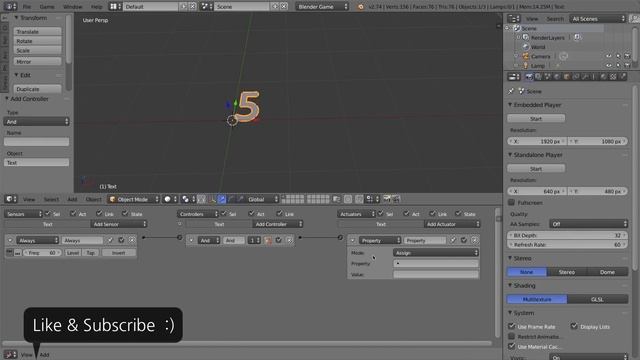The image size is (640, 360).
Task: Click the pin icon beside Scene in properties
Action: 511,91
